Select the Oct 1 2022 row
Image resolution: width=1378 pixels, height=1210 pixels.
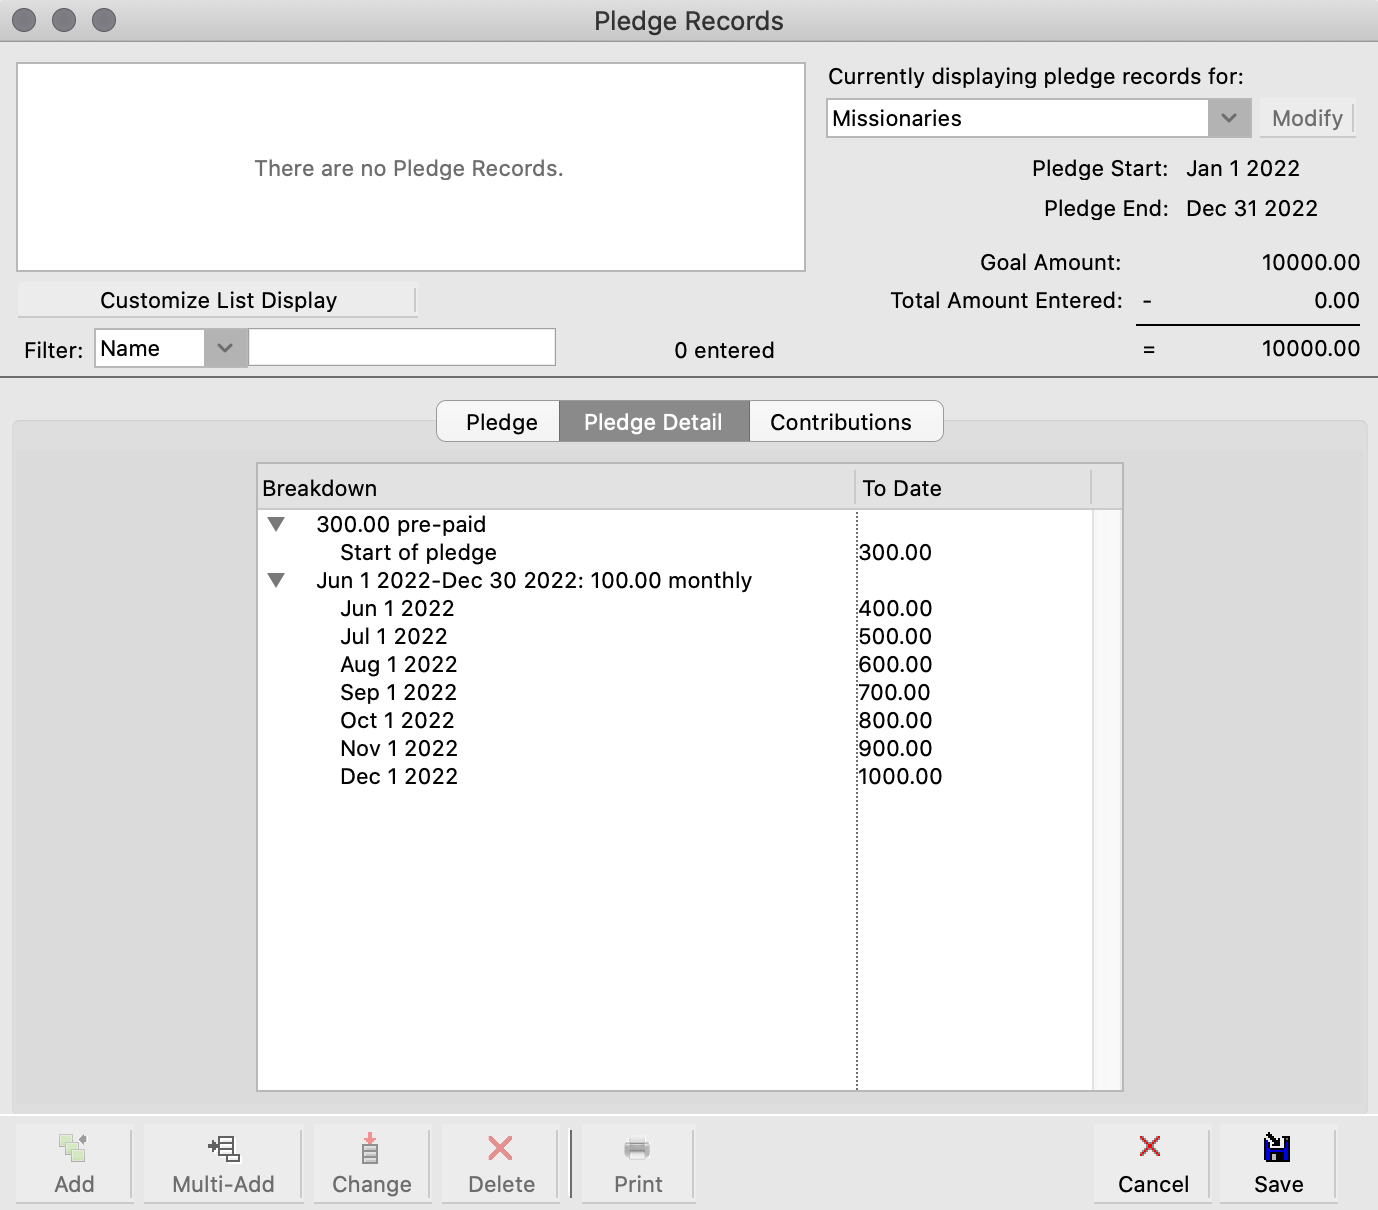pos(675,720)
